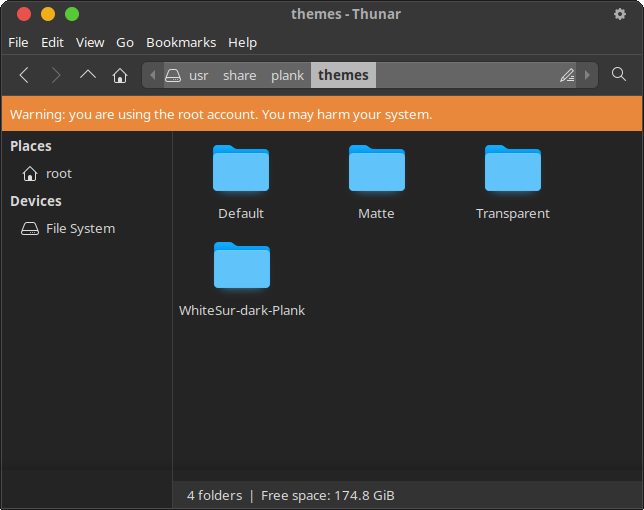644x510 pixels.
Task: Toggle path editing with pencil icon
Action: [x=567, y=75]
